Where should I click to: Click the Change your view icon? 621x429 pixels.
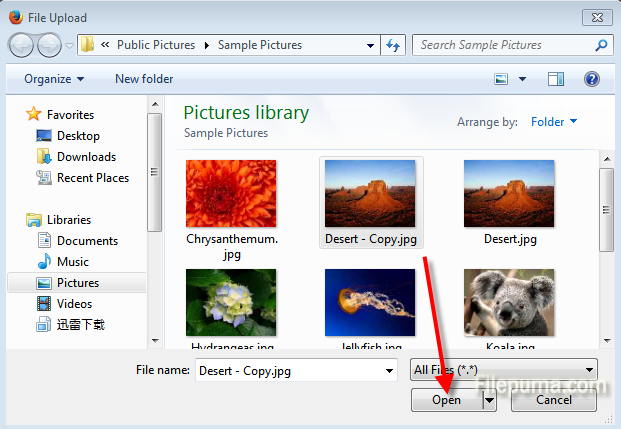(501, 79)
